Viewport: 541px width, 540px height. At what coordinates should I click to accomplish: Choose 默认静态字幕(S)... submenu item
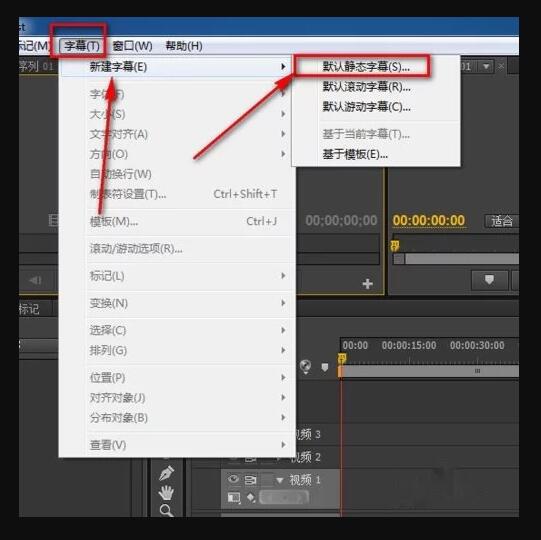pyautogui.click(x=366, y=67)
